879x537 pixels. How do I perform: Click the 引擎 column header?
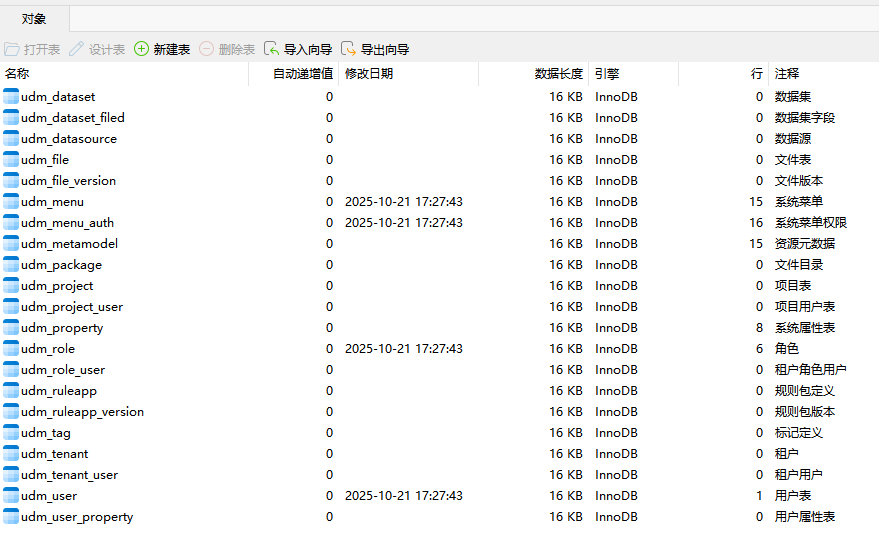[607, 74]
